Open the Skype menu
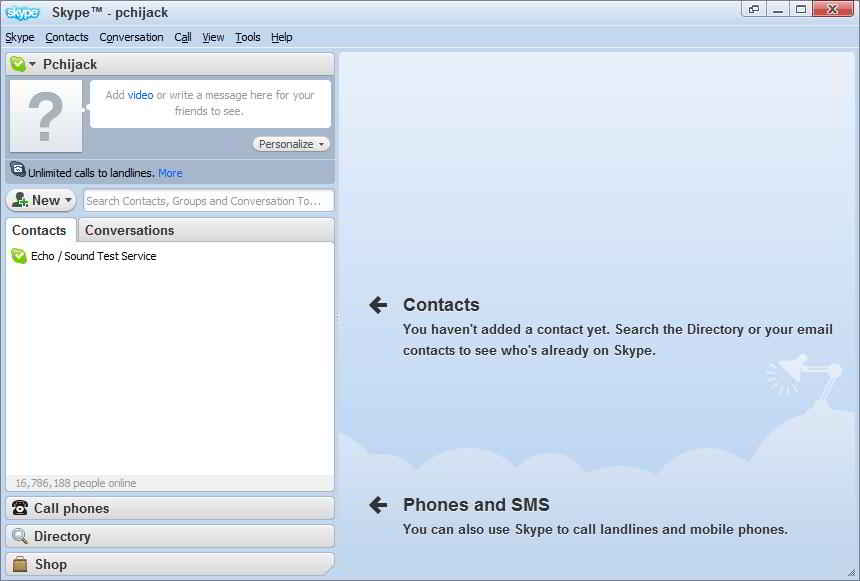This screenshot has height=581, width=860. pyautogui.click(x=20, y=37)
